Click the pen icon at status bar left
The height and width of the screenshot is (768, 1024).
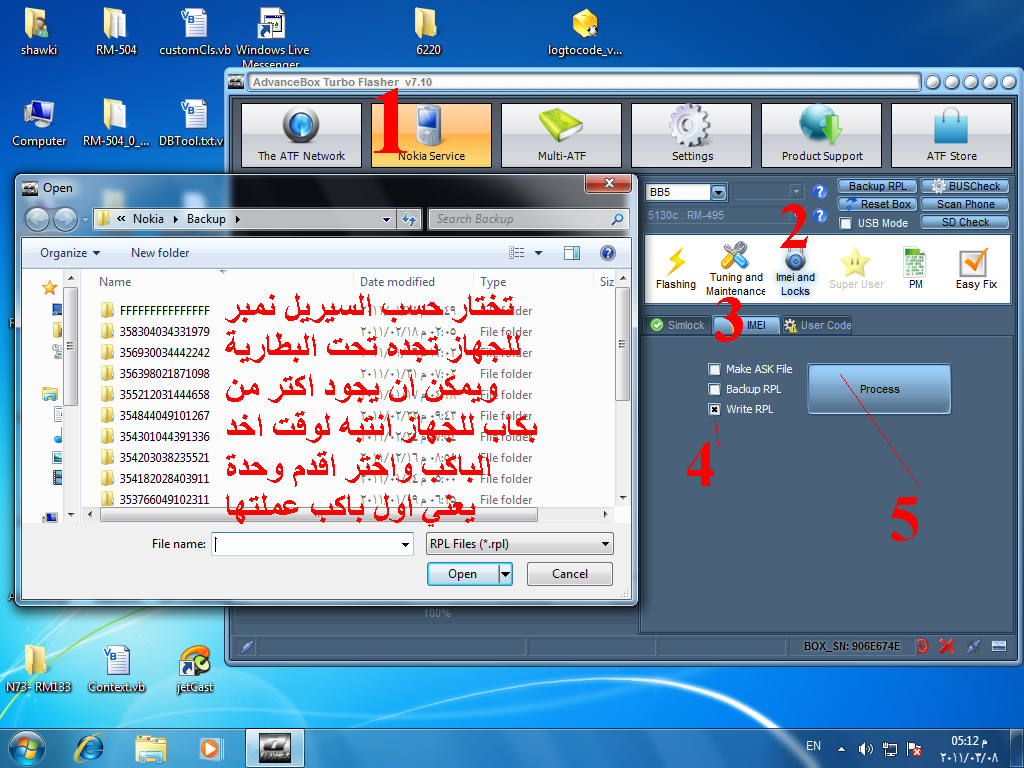pyautogui.click(x=246, y=647)
